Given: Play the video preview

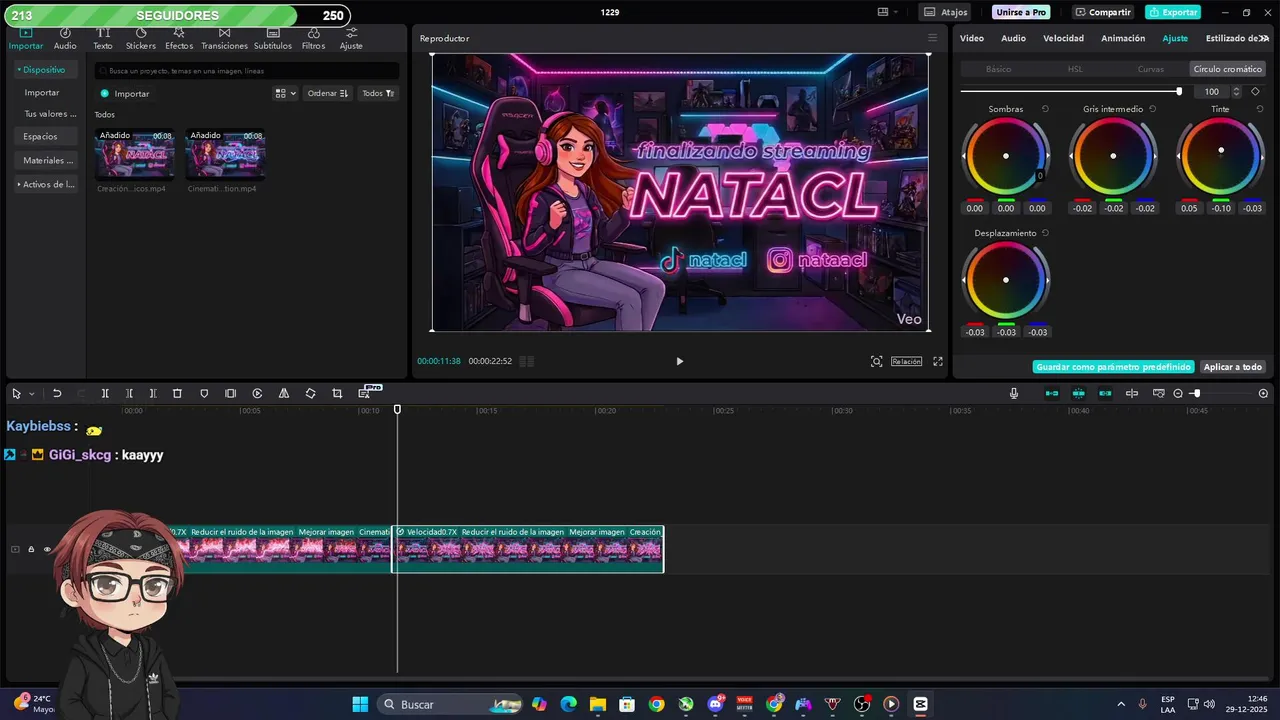Looking at the screenshot, I should click(680, 361).
